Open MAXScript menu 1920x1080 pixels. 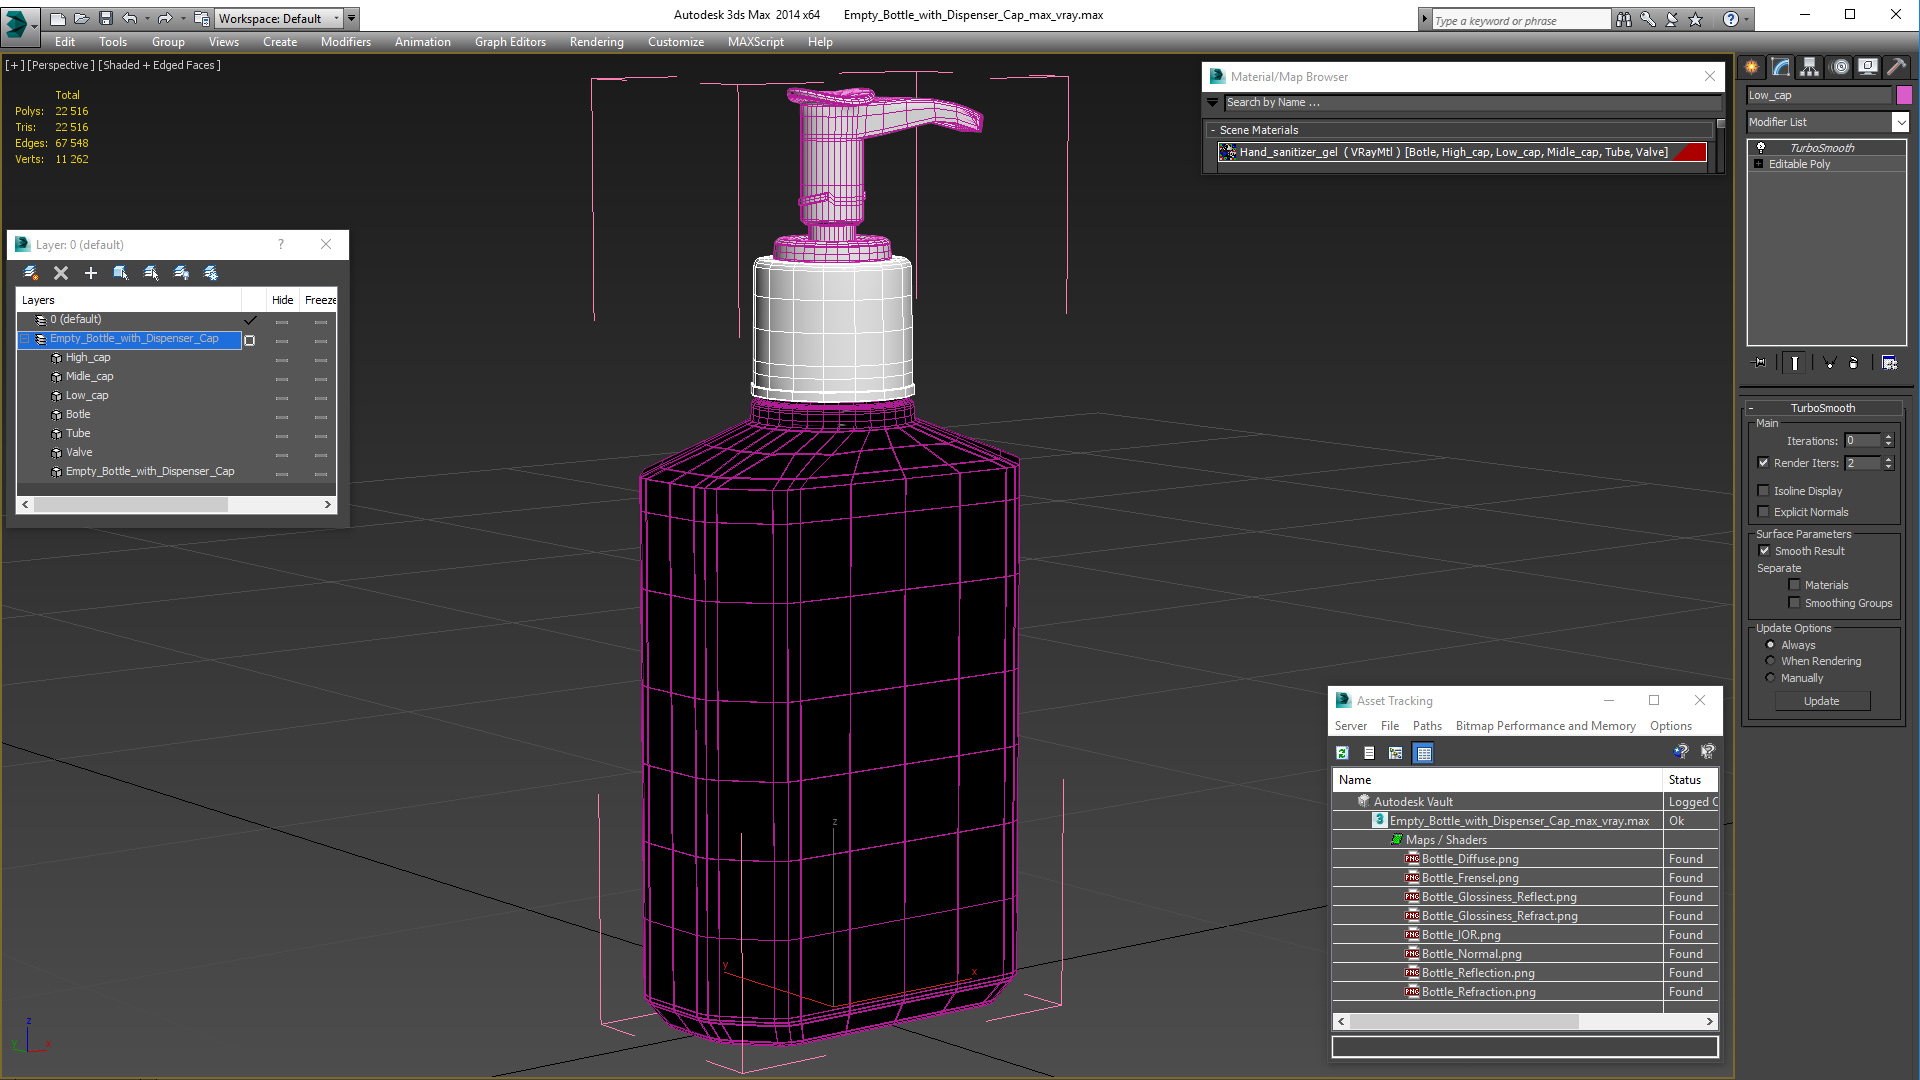click(x=755, y=42)
